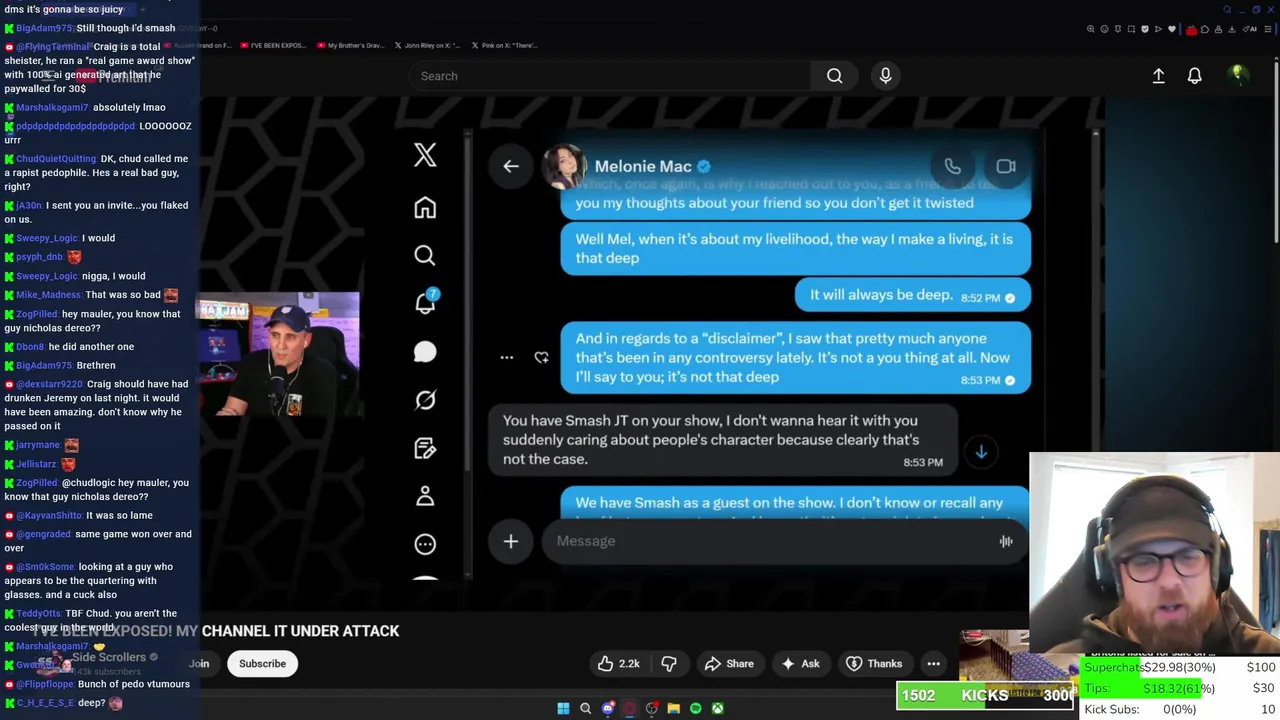Screen dimensions: 1280x720
Task: Open browser easy-setup menu lines icon
Action: pyautogui.click(x=1268, y=29)
